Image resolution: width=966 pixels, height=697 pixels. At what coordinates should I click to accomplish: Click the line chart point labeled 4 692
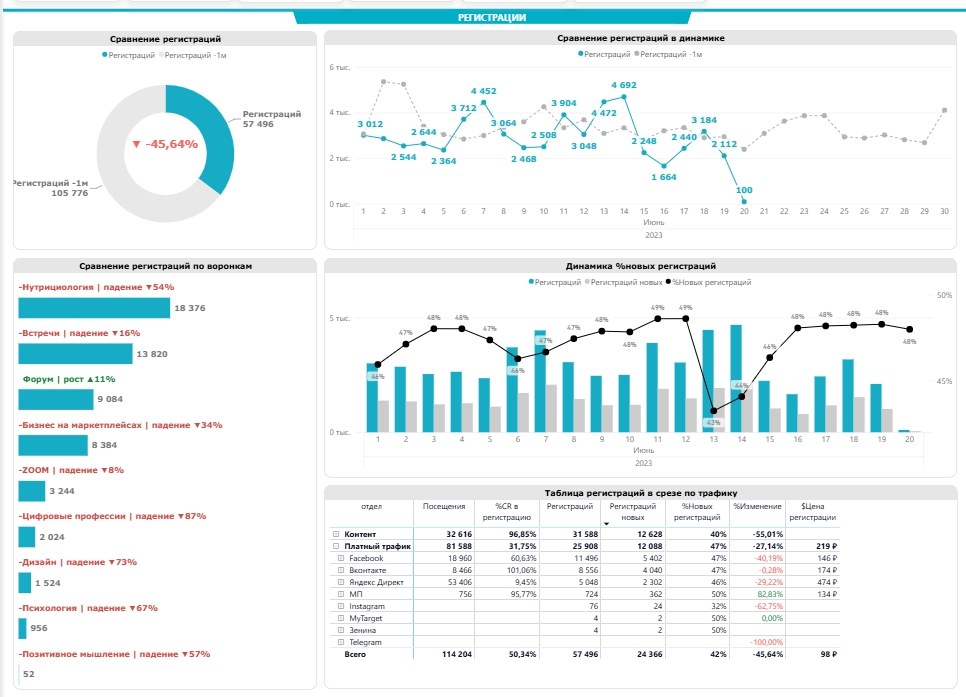pos(624,97)
